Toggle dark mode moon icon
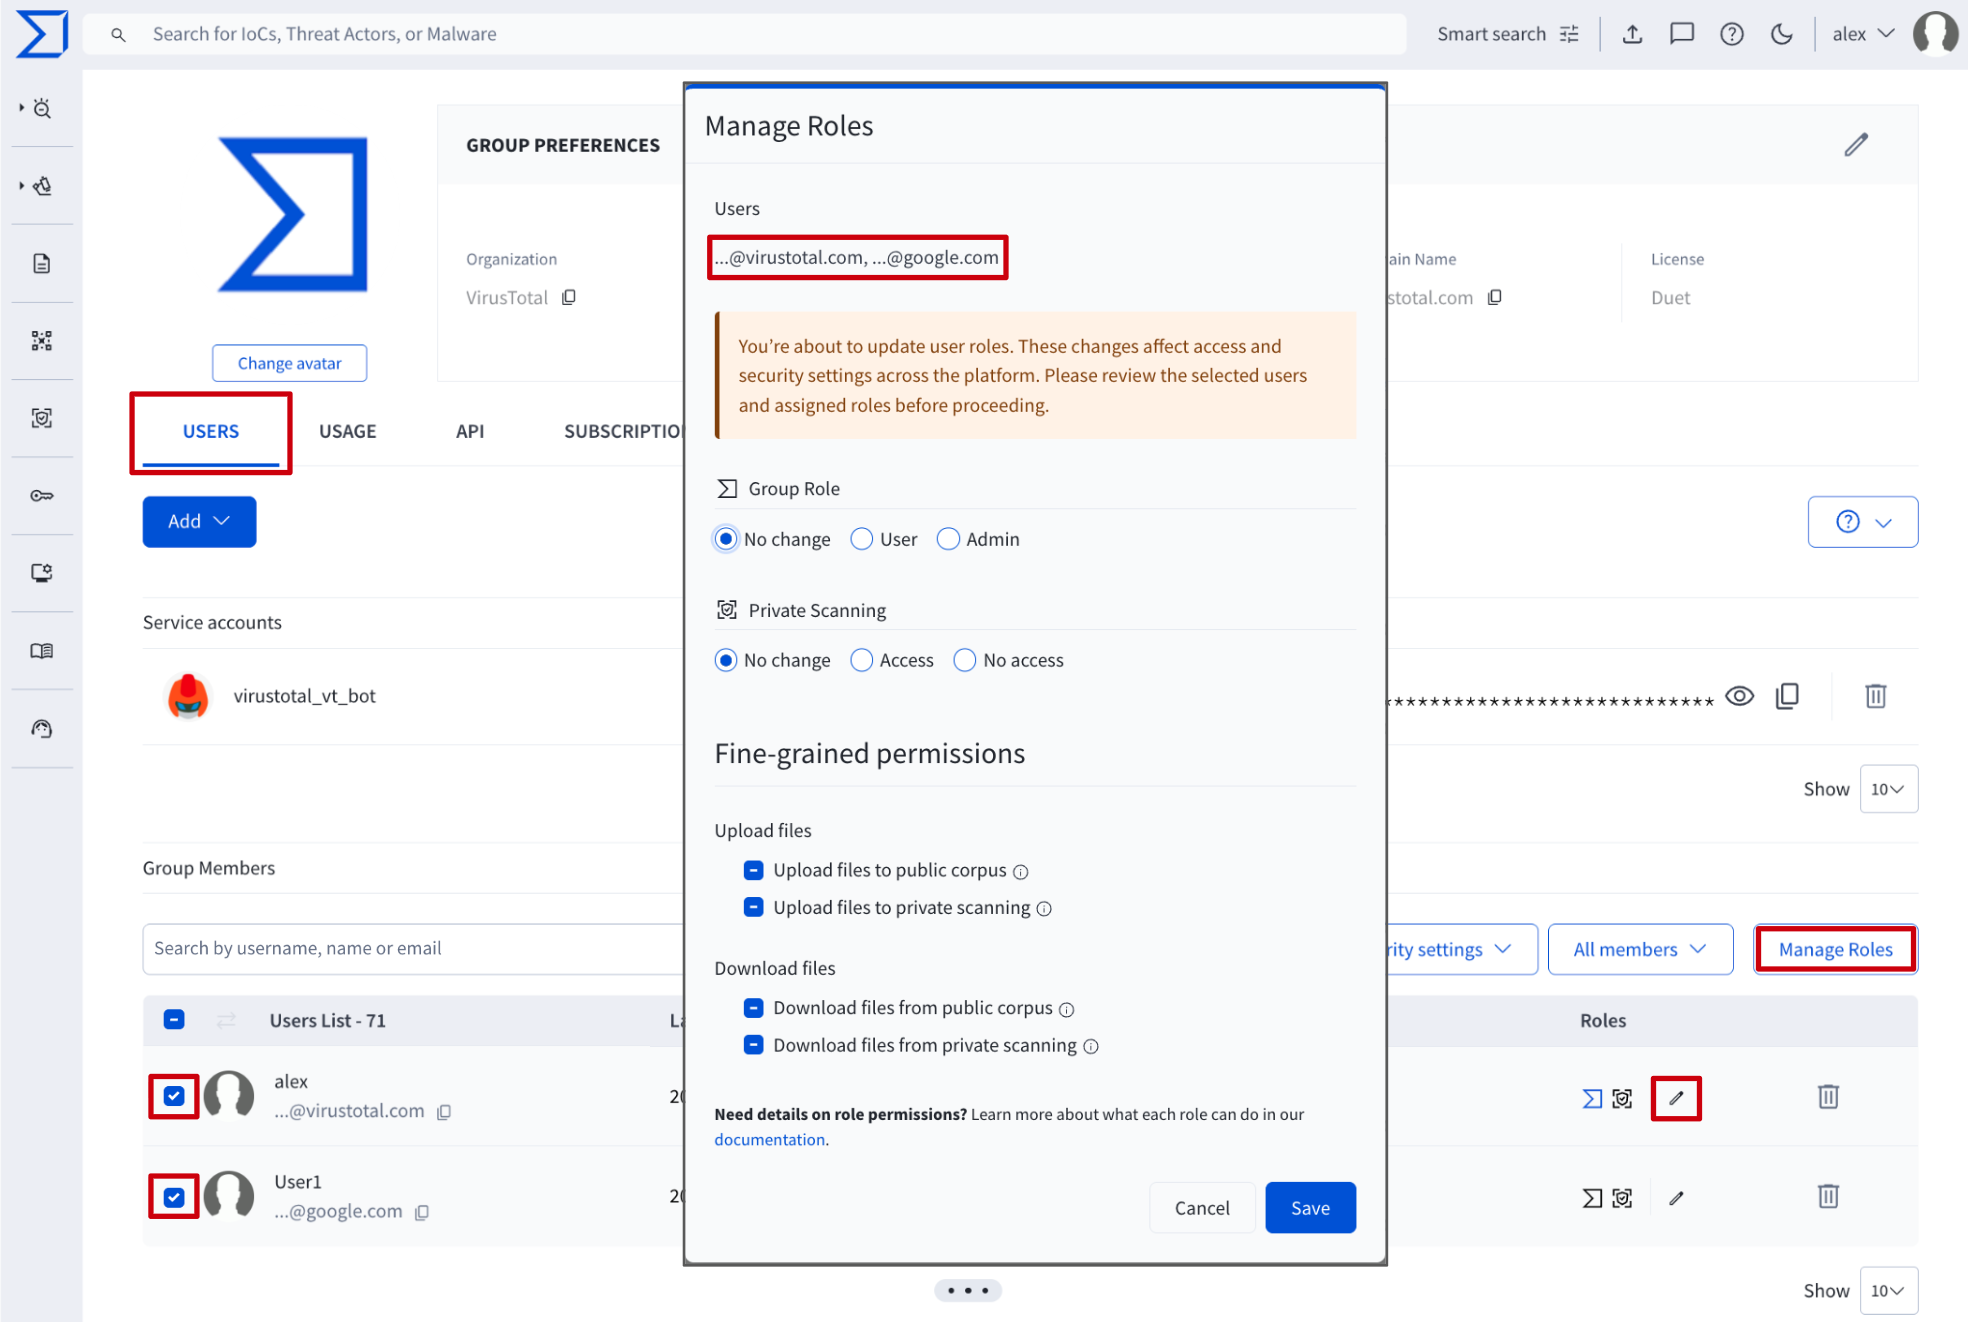This screenshot has height=1322, width=1968. coord(1781,34)
